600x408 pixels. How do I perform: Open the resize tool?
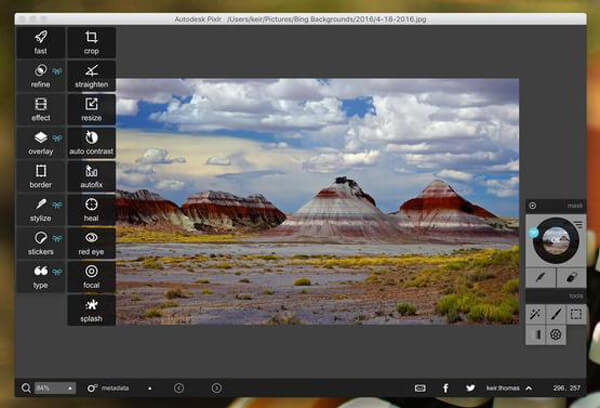(x=91, y=109)
